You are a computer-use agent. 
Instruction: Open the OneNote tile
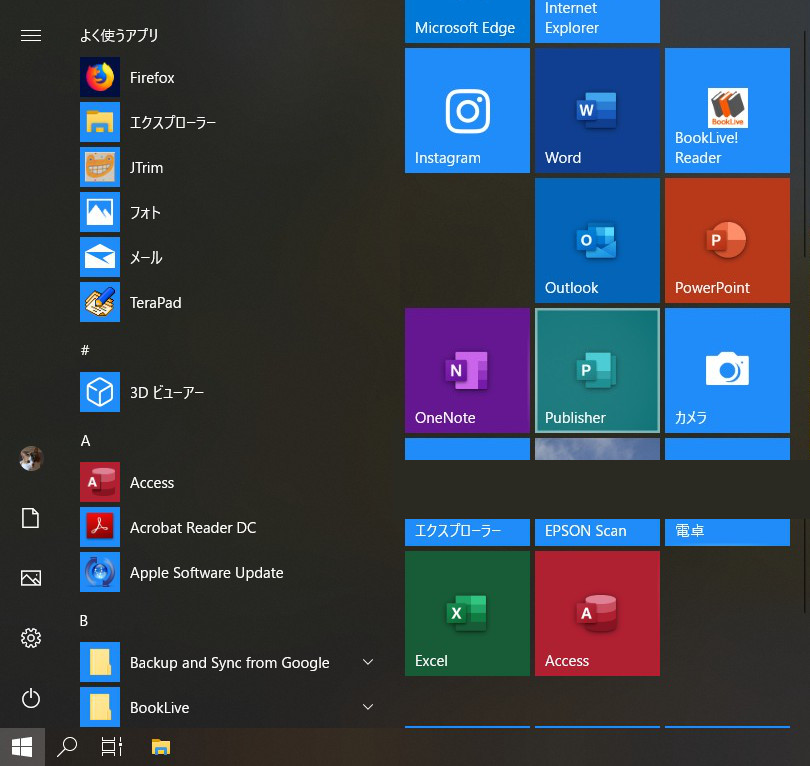coord(467,370)
